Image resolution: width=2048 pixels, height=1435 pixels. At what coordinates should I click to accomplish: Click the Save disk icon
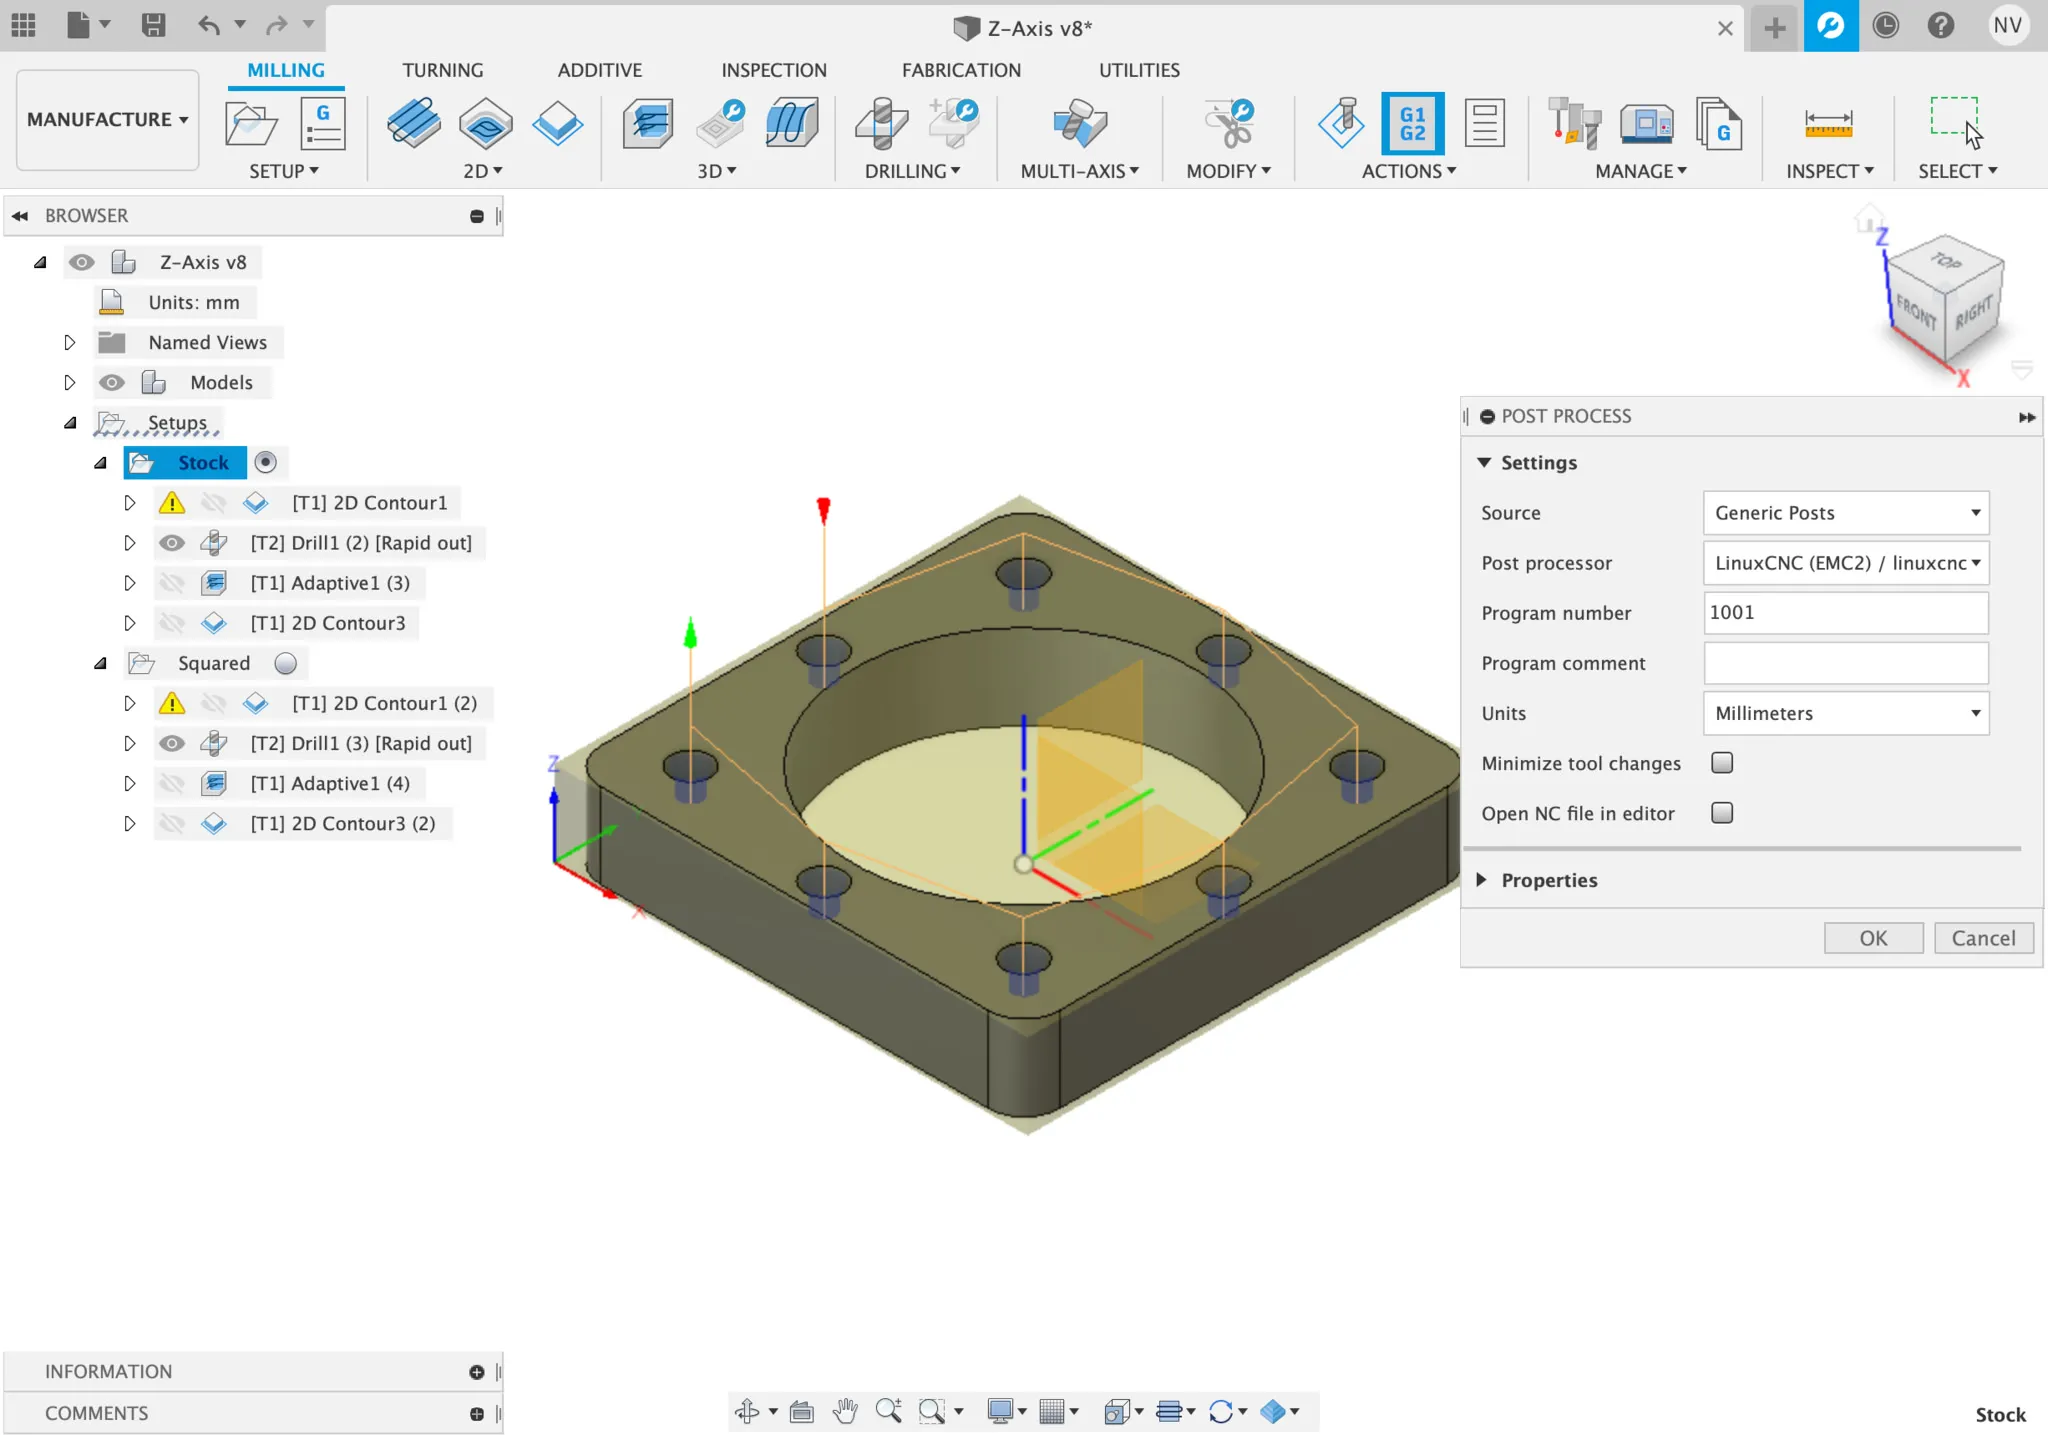[x=153, y=25]
